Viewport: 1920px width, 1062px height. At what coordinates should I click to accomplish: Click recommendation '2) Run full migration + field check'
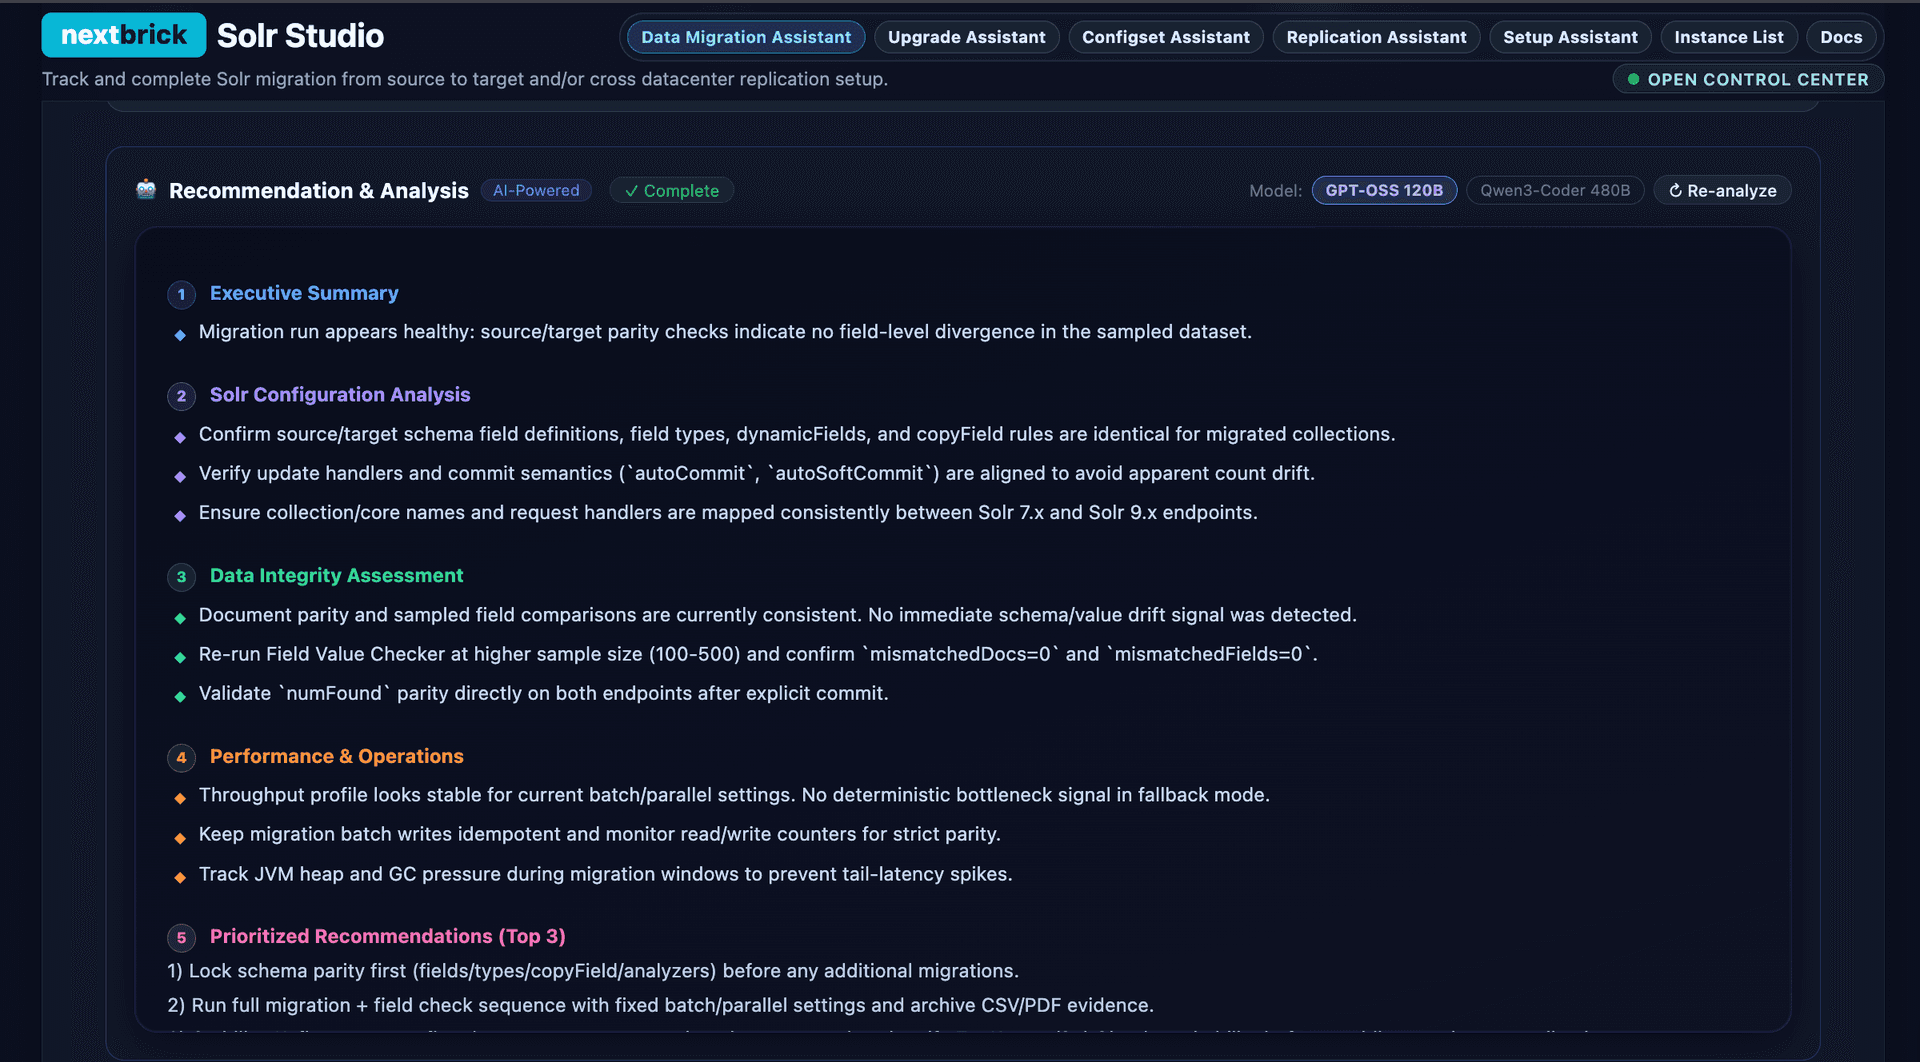(661, 1005)
